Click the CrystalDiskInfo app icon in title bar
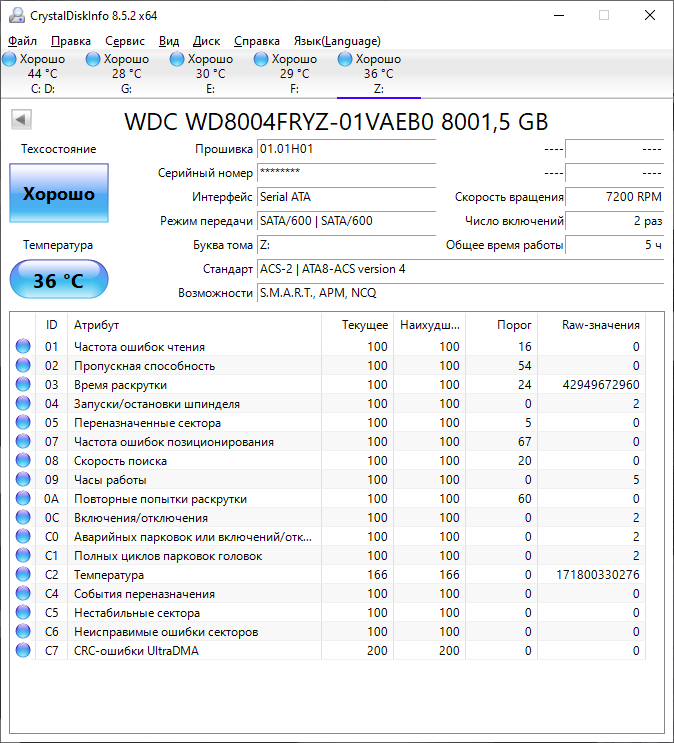674x743 pixels. [x=17, y=15]
